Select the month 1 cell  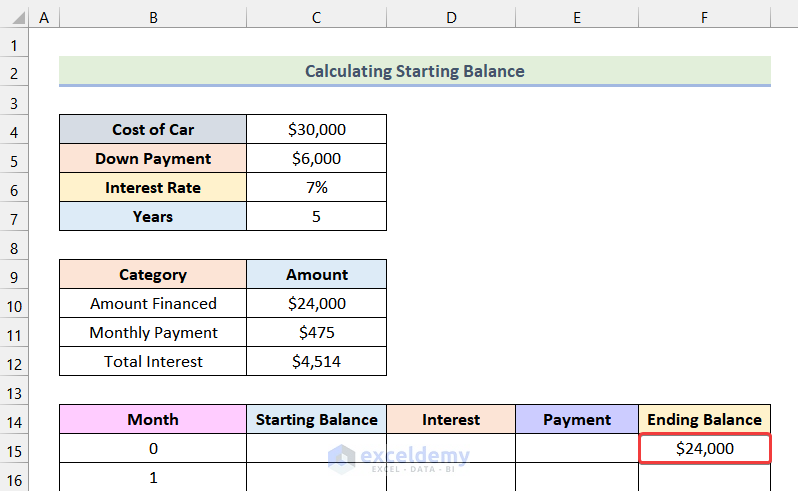click(153, 477)
